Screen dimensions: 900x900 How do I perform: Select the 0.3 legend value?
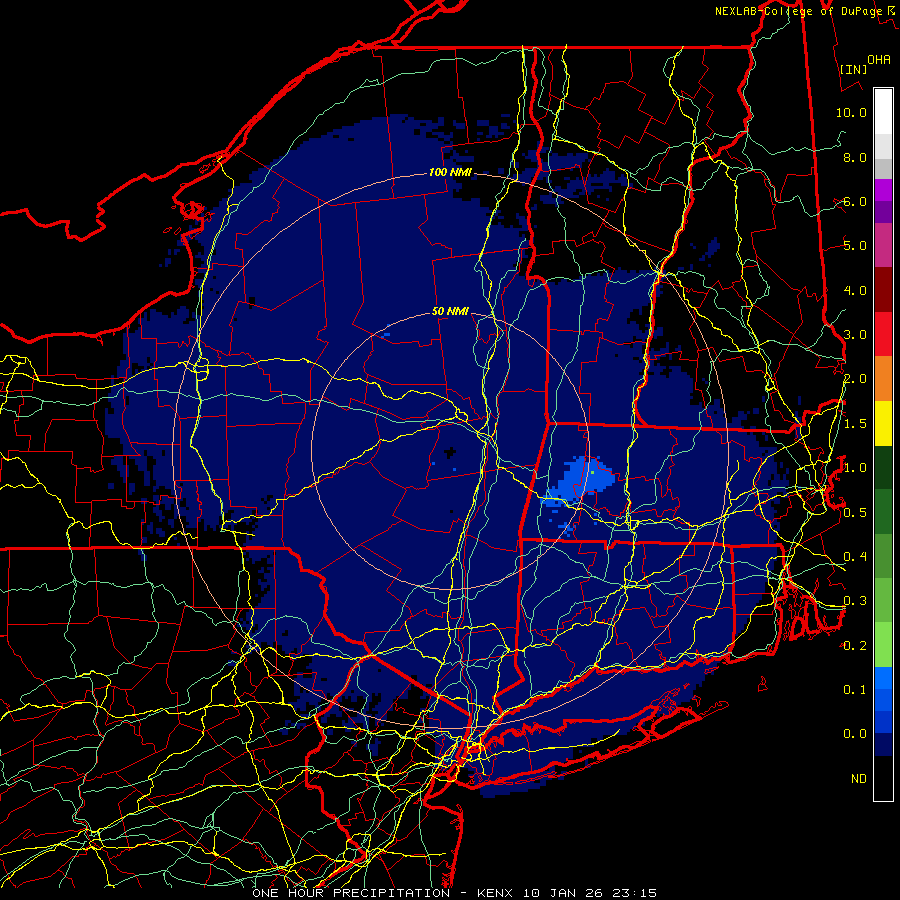855,601
